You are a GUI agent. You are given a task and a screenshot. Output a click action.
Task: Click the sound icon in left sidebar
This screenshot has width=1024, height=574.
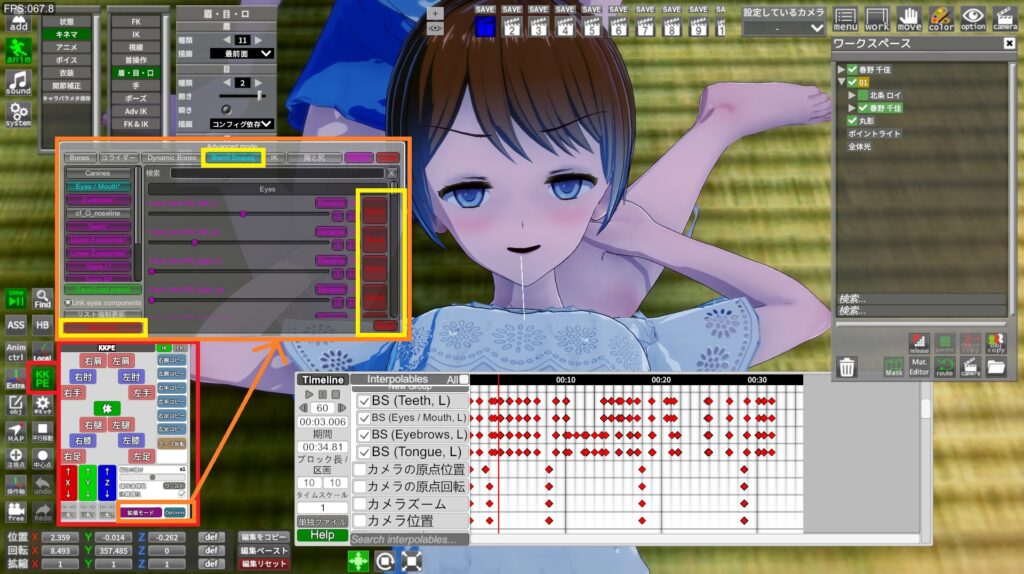click(x=18, y=82)
